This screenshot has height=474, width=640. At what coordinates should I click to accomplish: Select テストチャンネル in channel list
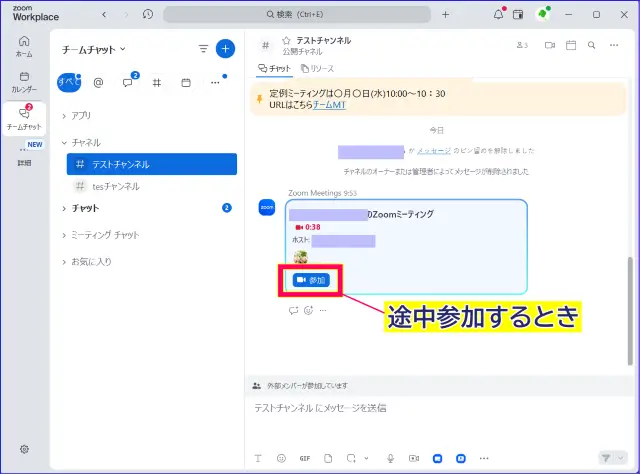(152, 164)
